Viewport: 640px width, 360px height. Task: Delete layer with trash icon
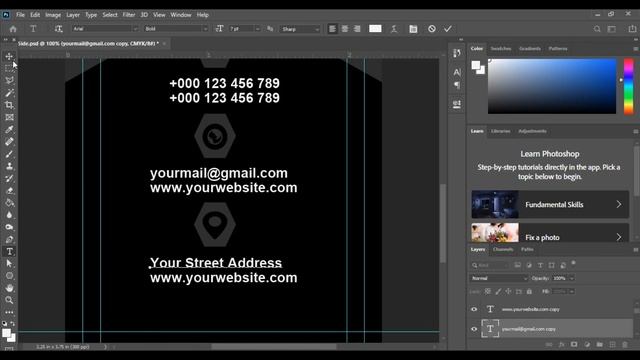pyautogui.click(x=625, y=344)
